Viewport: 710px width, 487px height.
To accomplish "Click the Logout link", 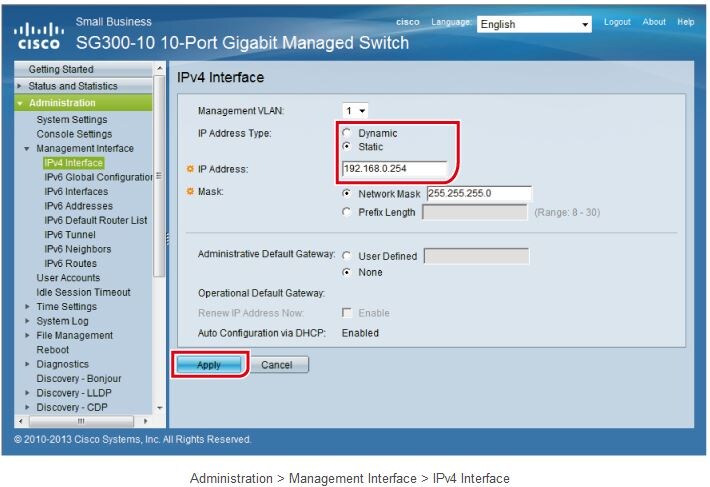I will point(617,22).
